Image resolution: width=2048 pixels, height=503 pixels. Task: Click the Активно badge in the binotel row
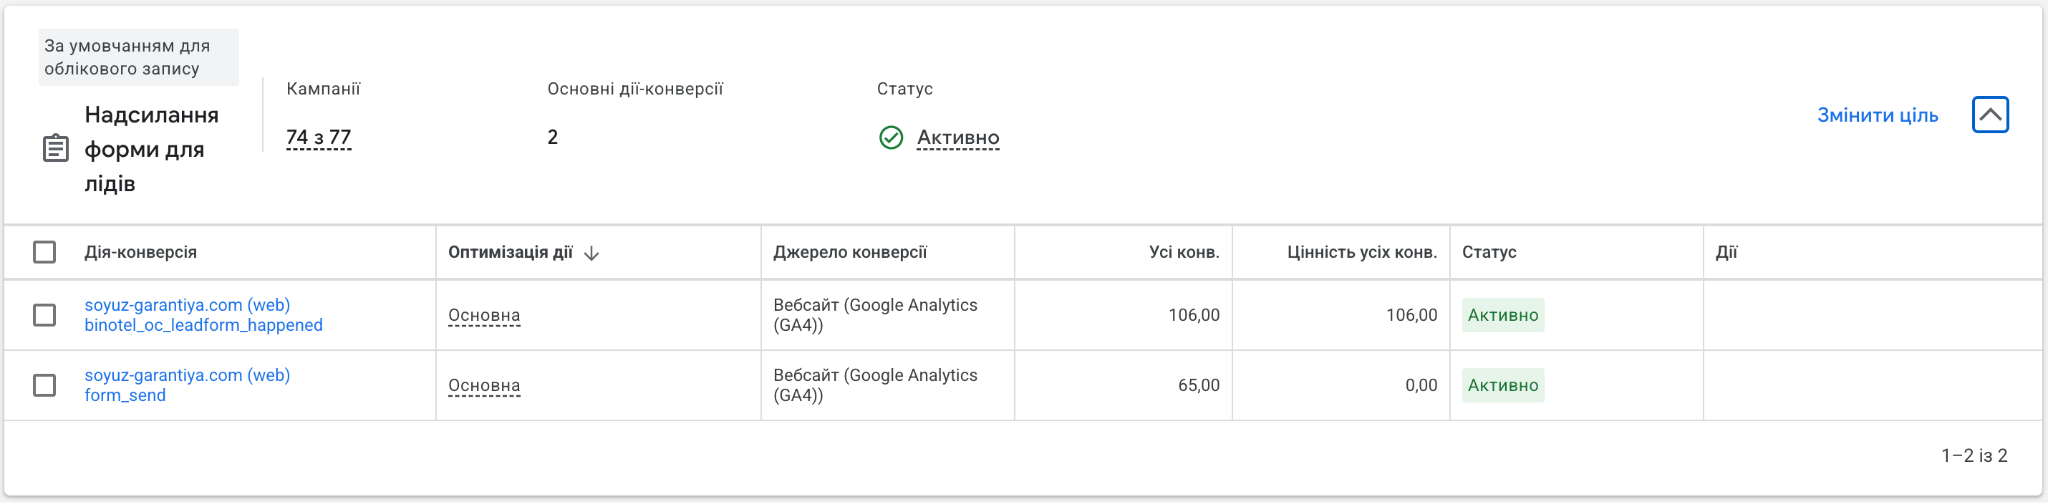tap(1503, 315)
